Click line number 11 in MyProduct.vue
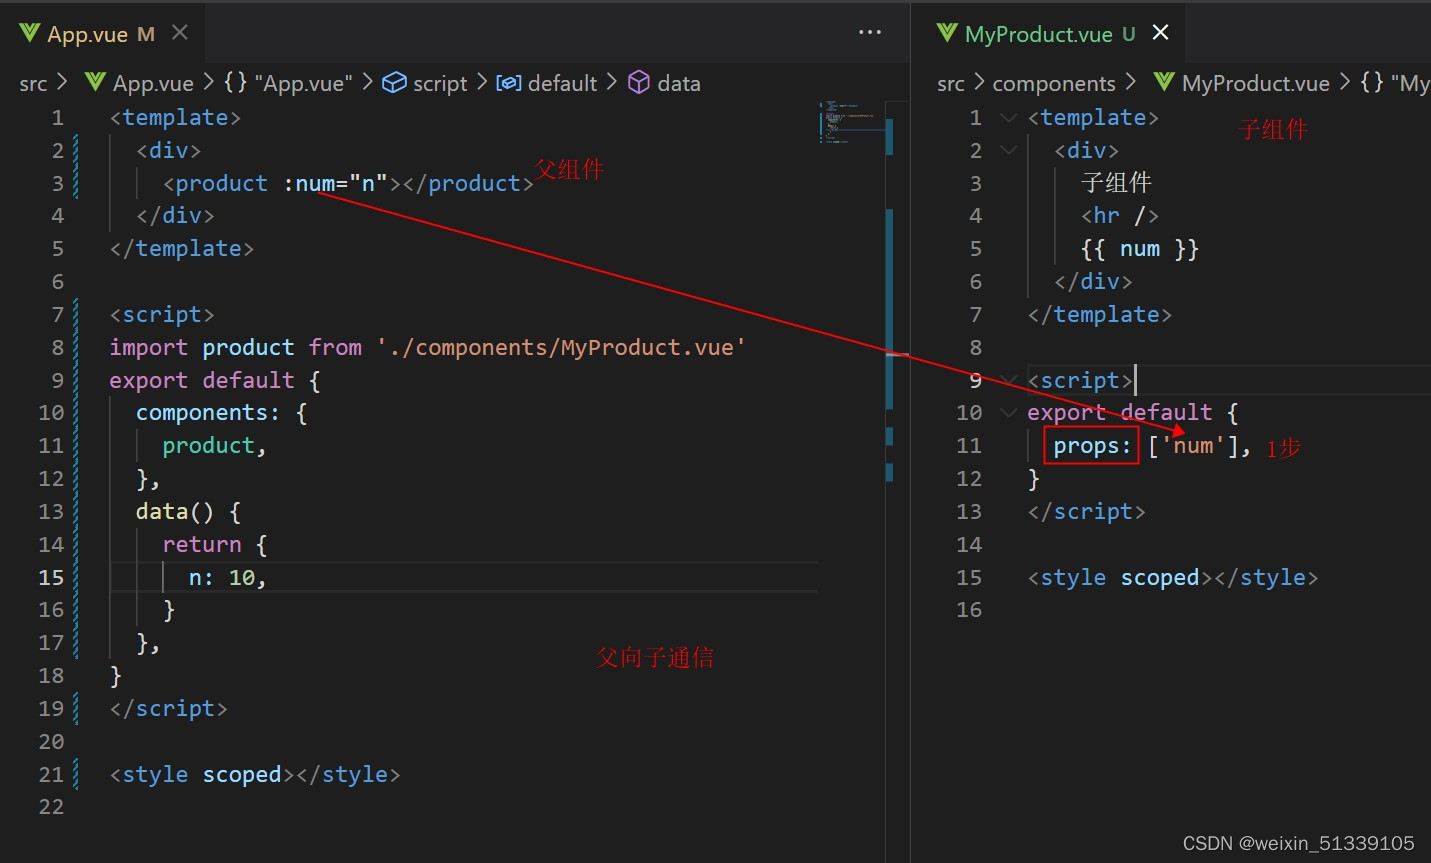The image size is (1431, 863). tap(969, 446)
